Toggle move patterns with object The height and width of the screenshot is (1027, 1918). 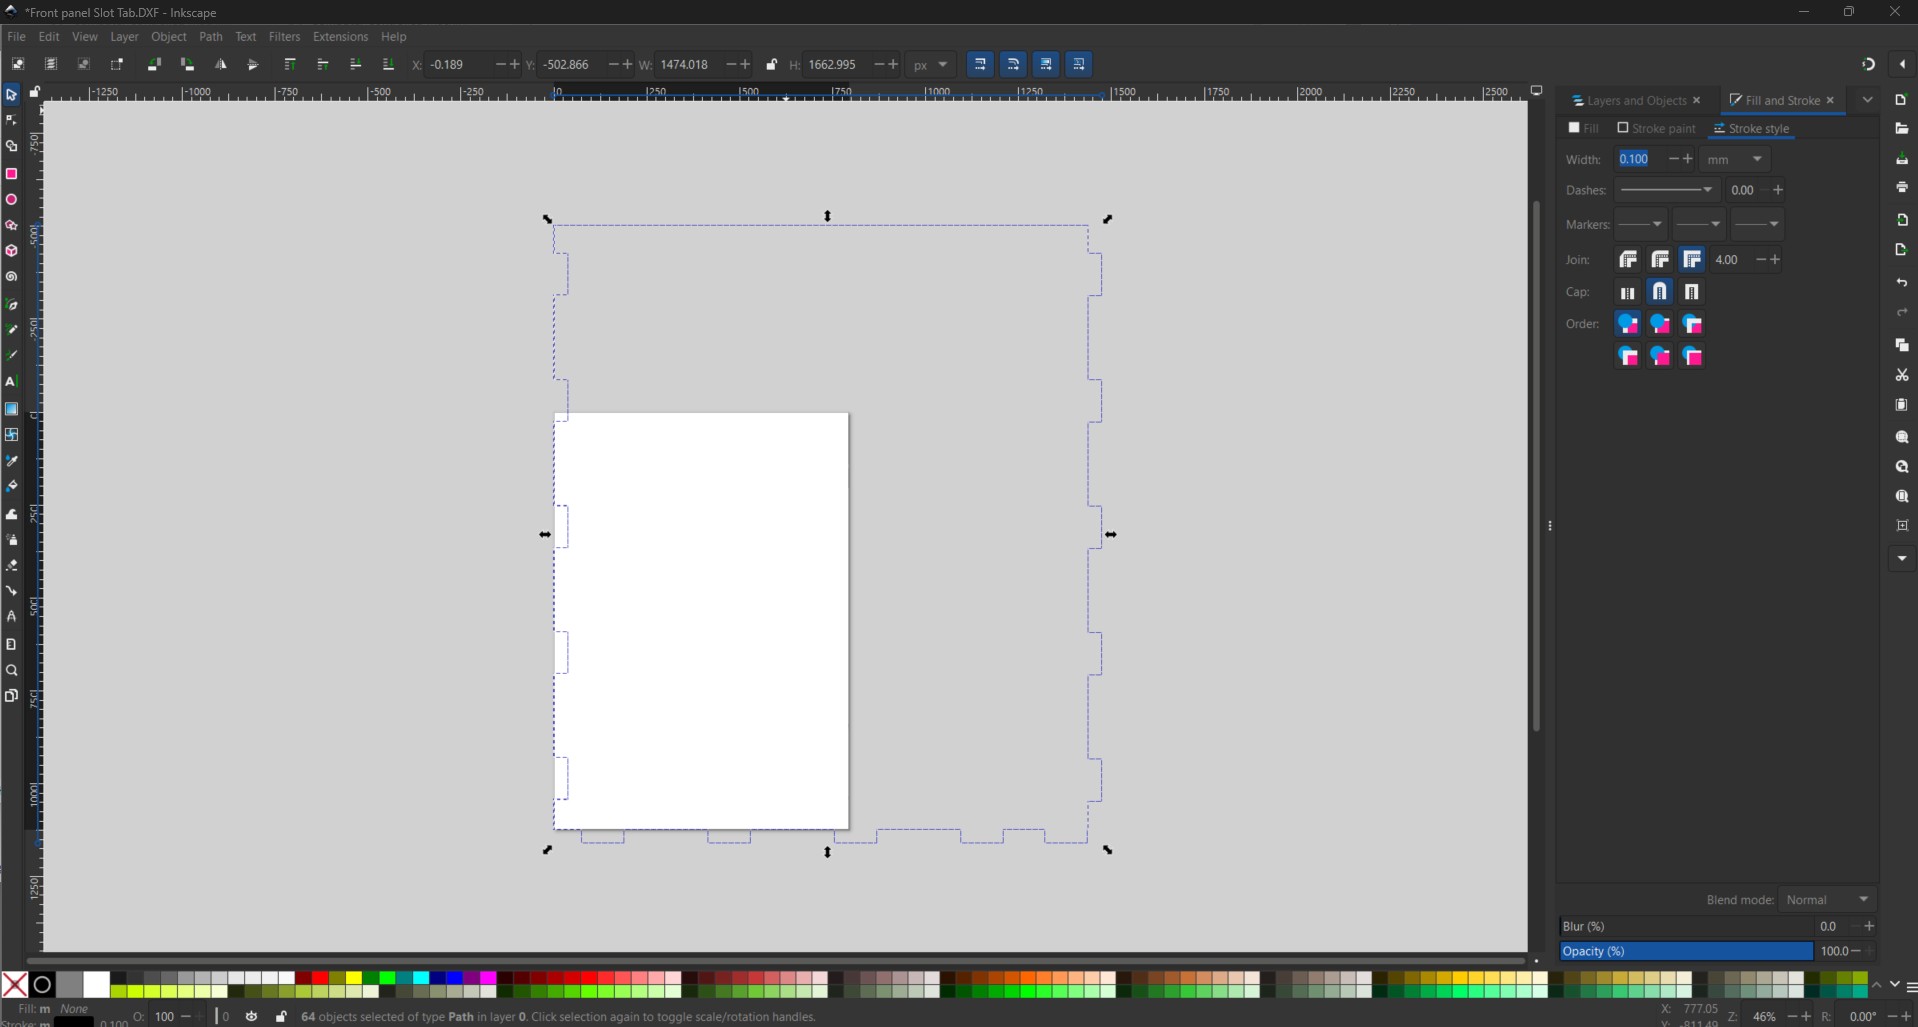[x=1079, y=64]
